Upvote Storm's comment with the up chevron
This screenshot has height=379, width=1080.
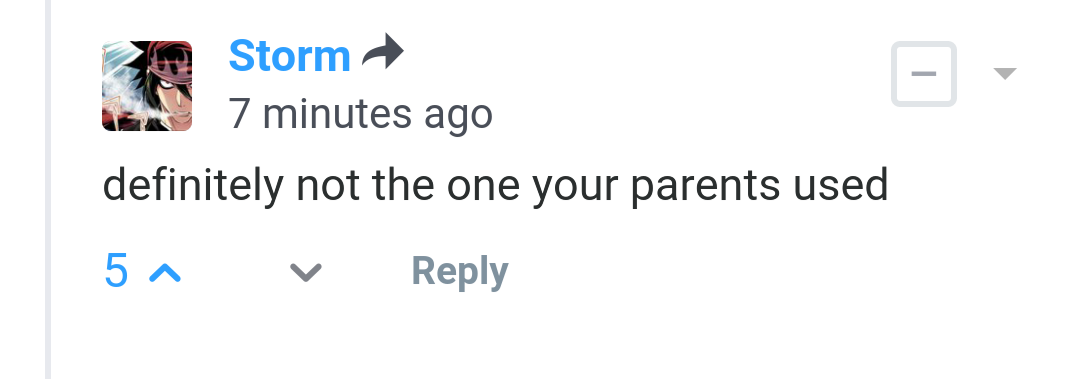[165, 274]
